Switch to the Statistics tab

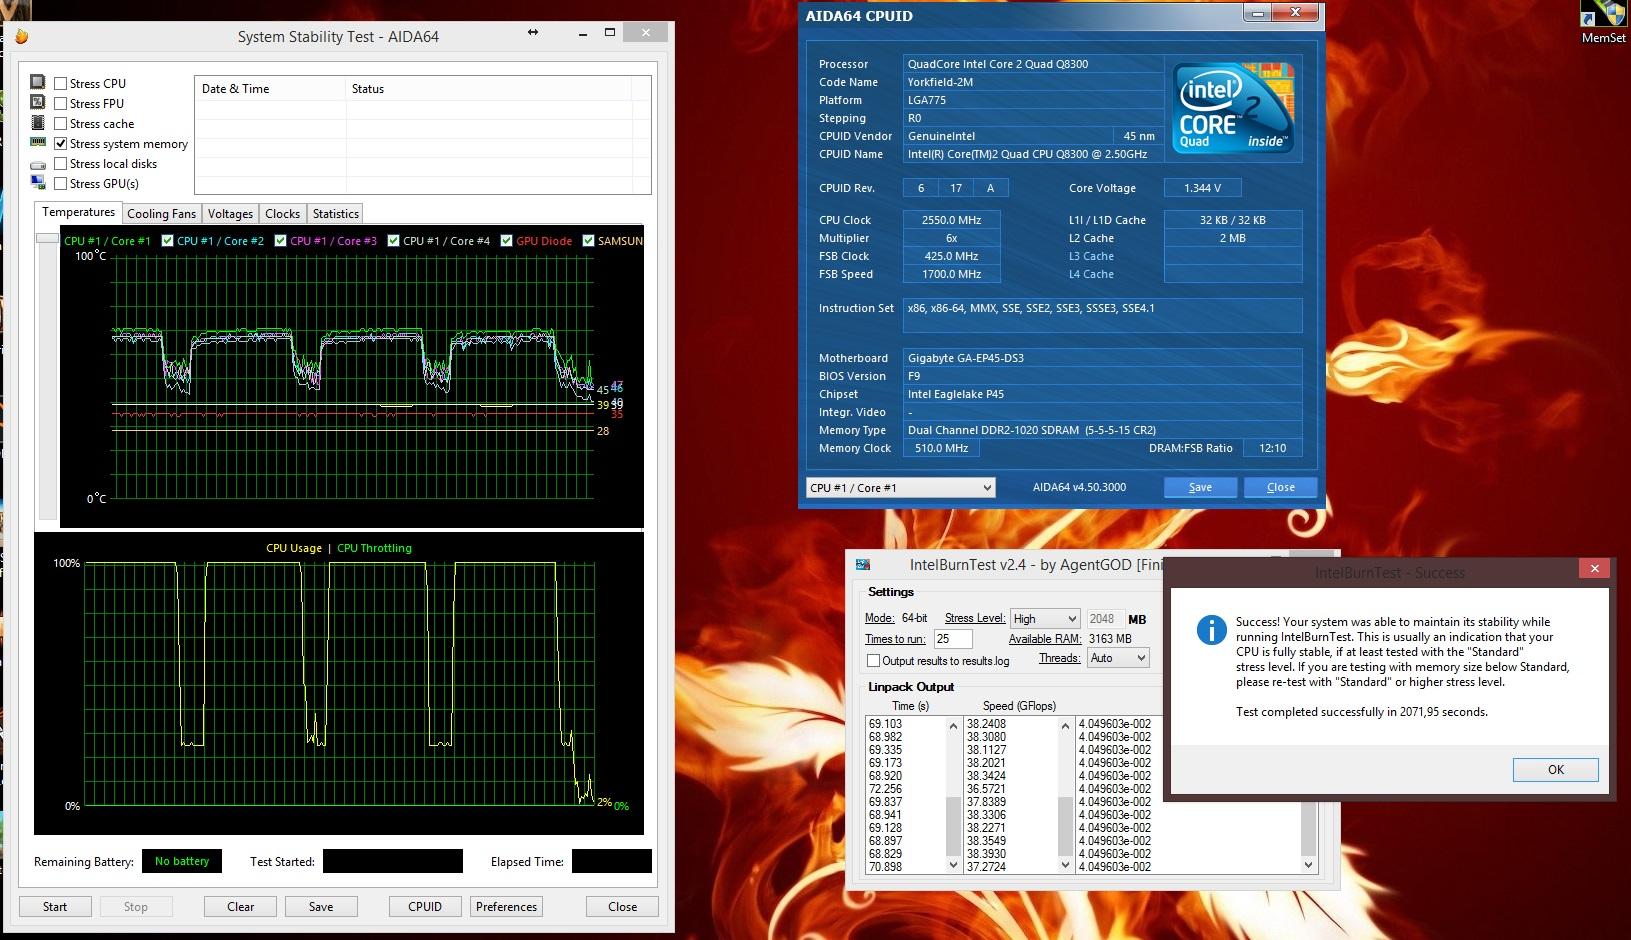(336, 214)
